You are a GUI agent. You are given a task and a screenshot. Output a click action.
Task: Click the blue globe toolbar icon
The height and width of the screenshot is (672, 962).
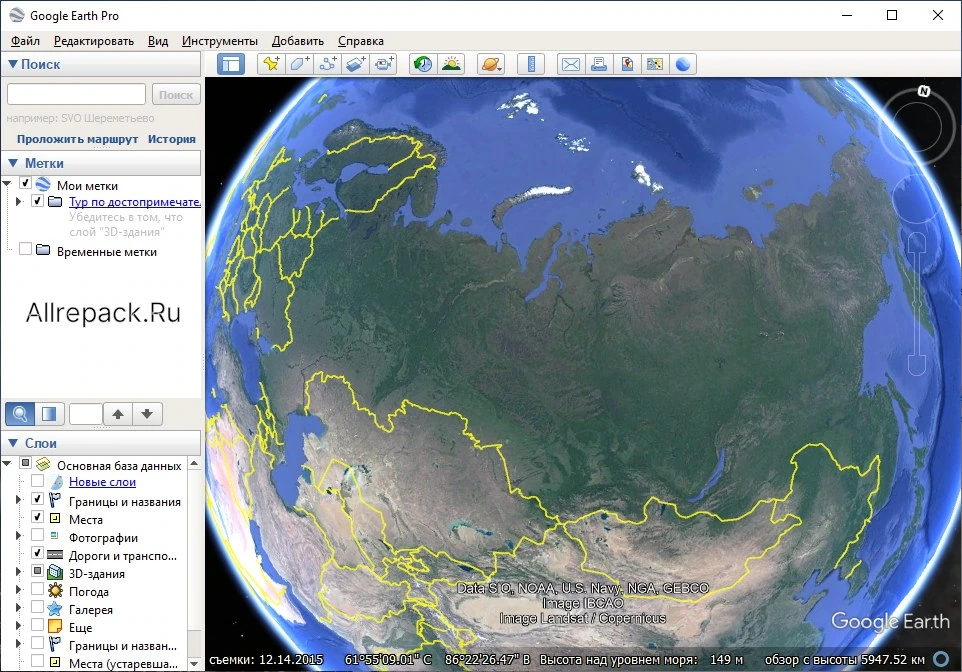coord(683,64)
